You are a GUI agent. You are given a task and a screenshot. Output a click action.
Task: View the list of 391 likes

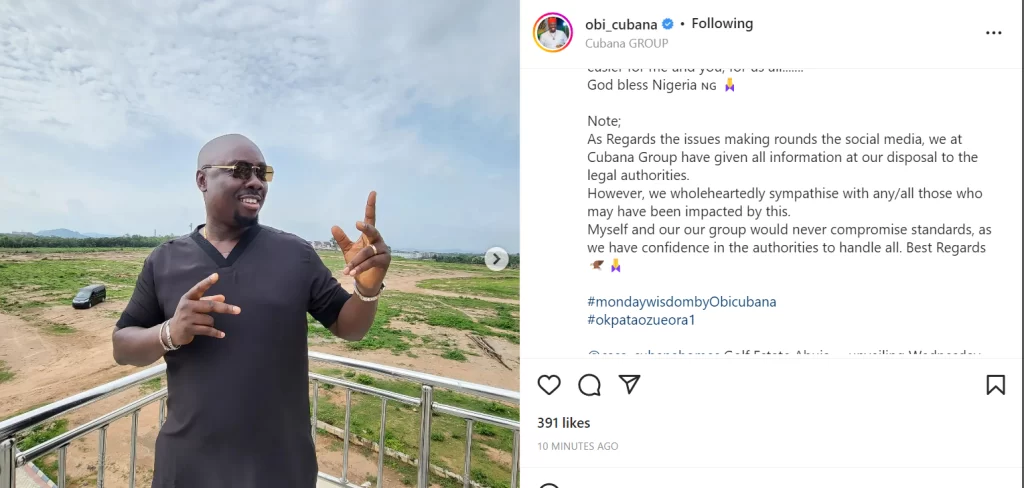pyautogui.click(x=563, y=423)
